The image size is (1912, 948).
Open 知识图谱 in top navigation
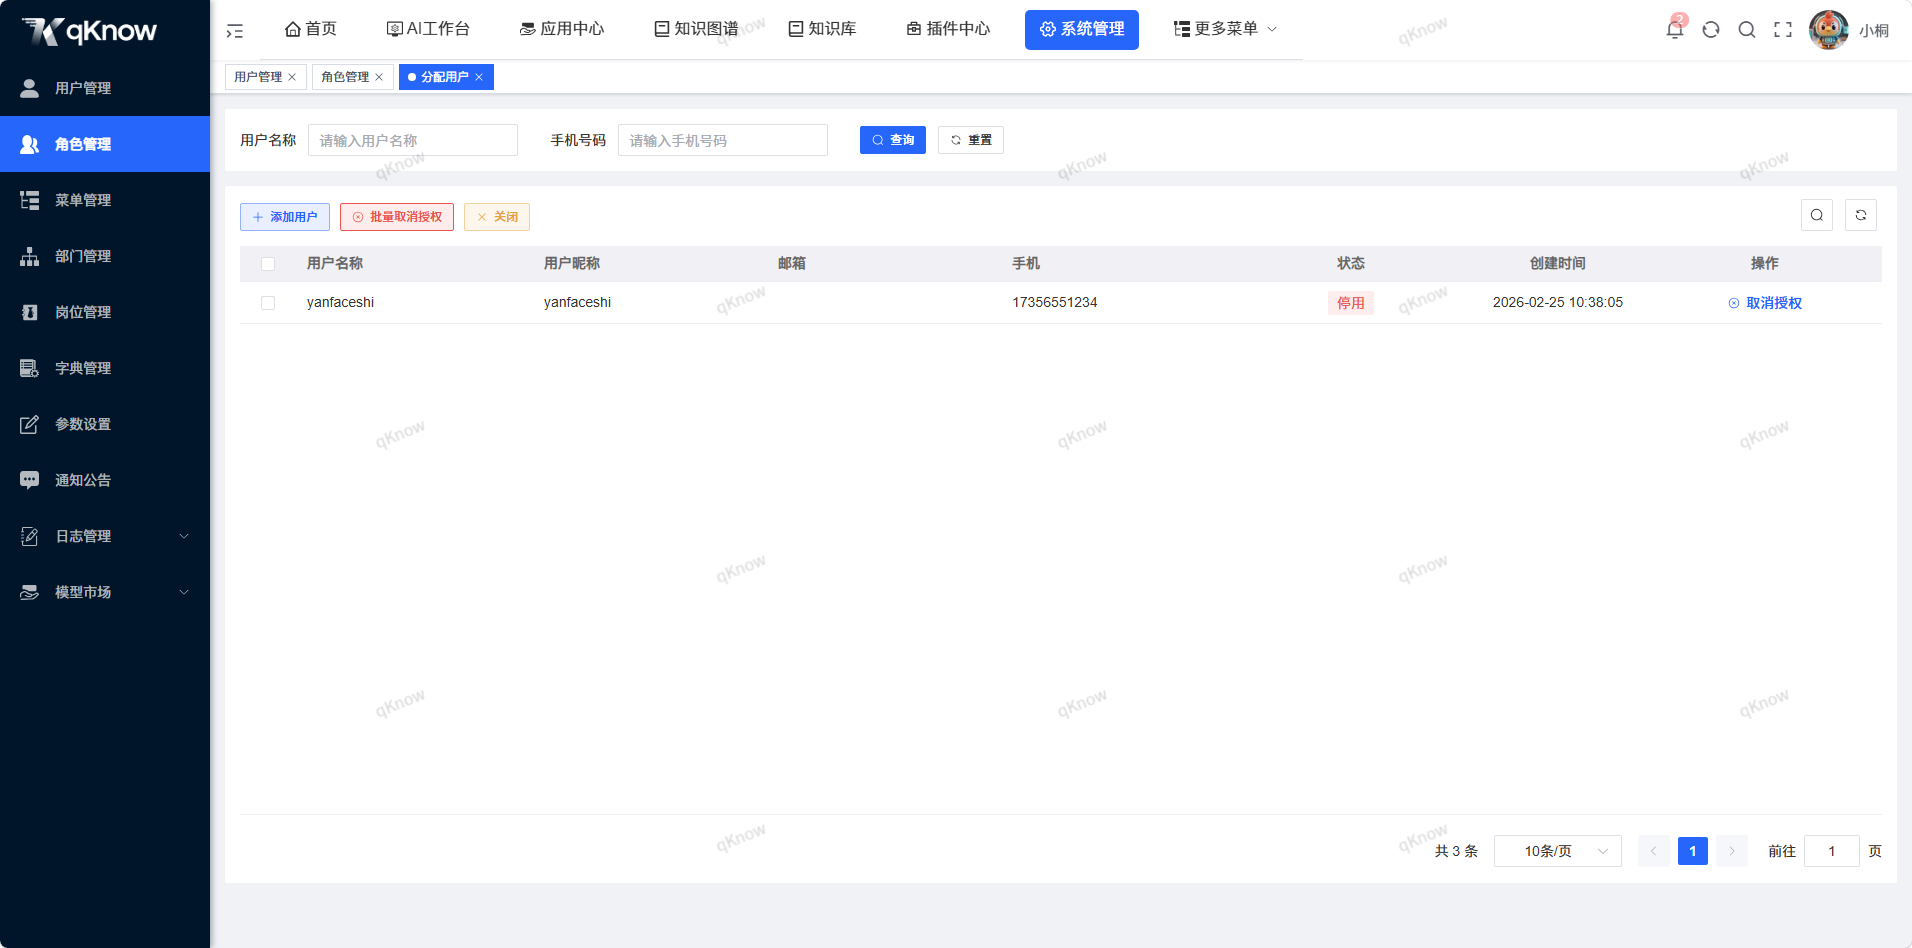coord(696,29)
